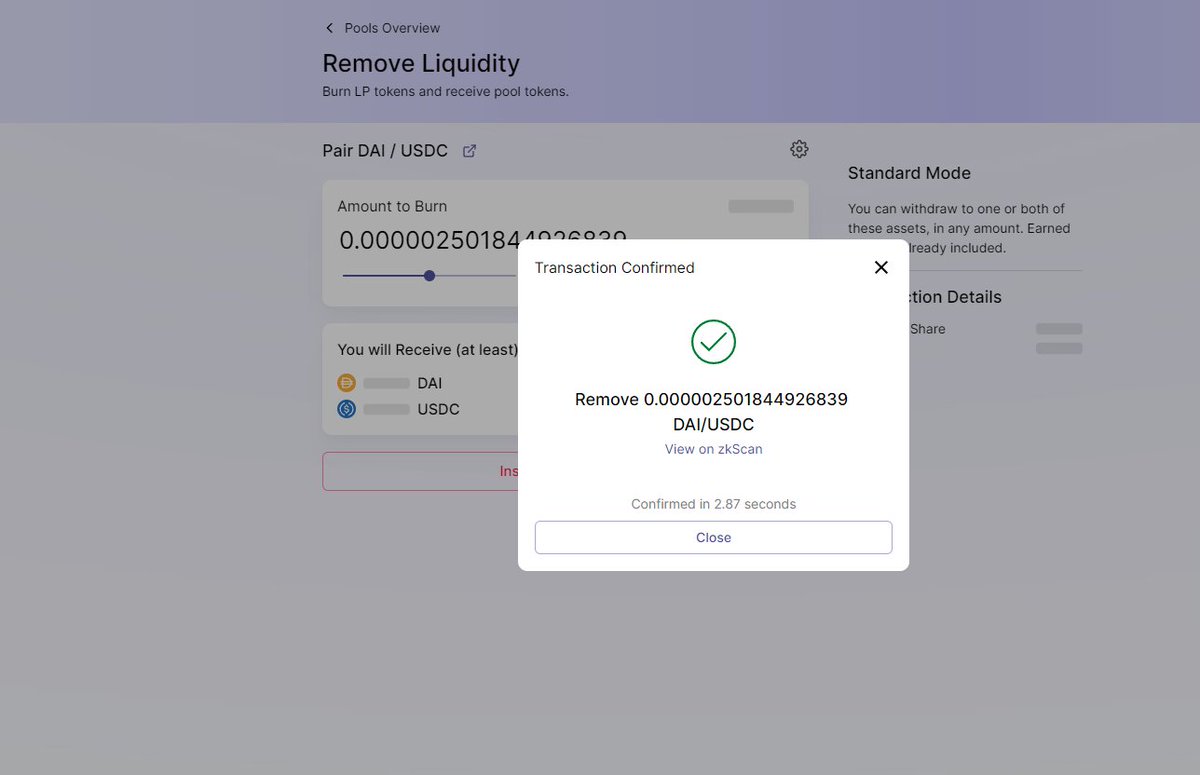The height and width of the screenshot is (775, 1200).
Task: Click the Remove Liquidity heading
Action: pyautogui.click(x=421, y=63)
